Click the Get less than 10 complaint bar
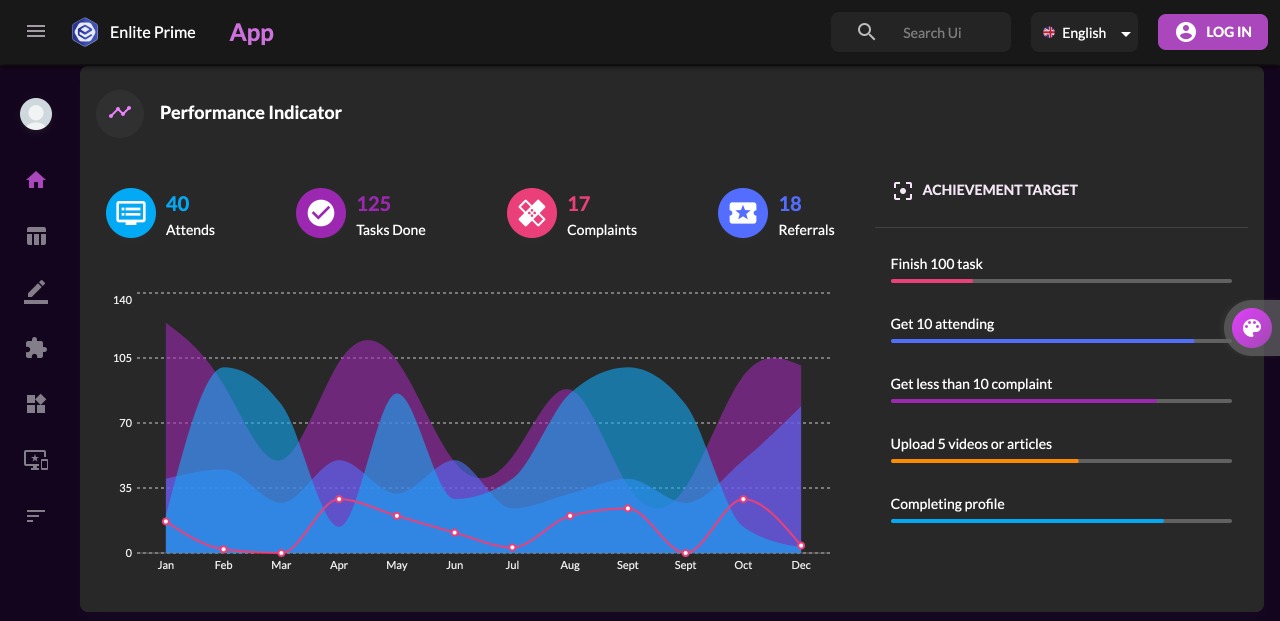1280x621 pixels. tap(1061, 401)
